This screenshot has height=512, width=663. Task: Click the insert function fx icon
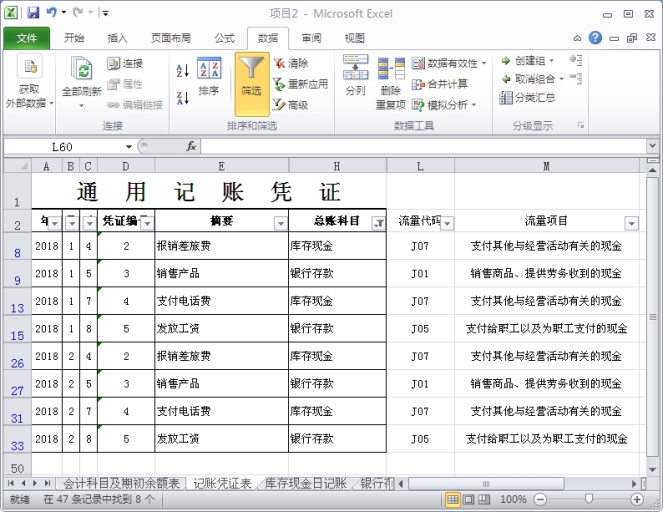pos(191,146)
